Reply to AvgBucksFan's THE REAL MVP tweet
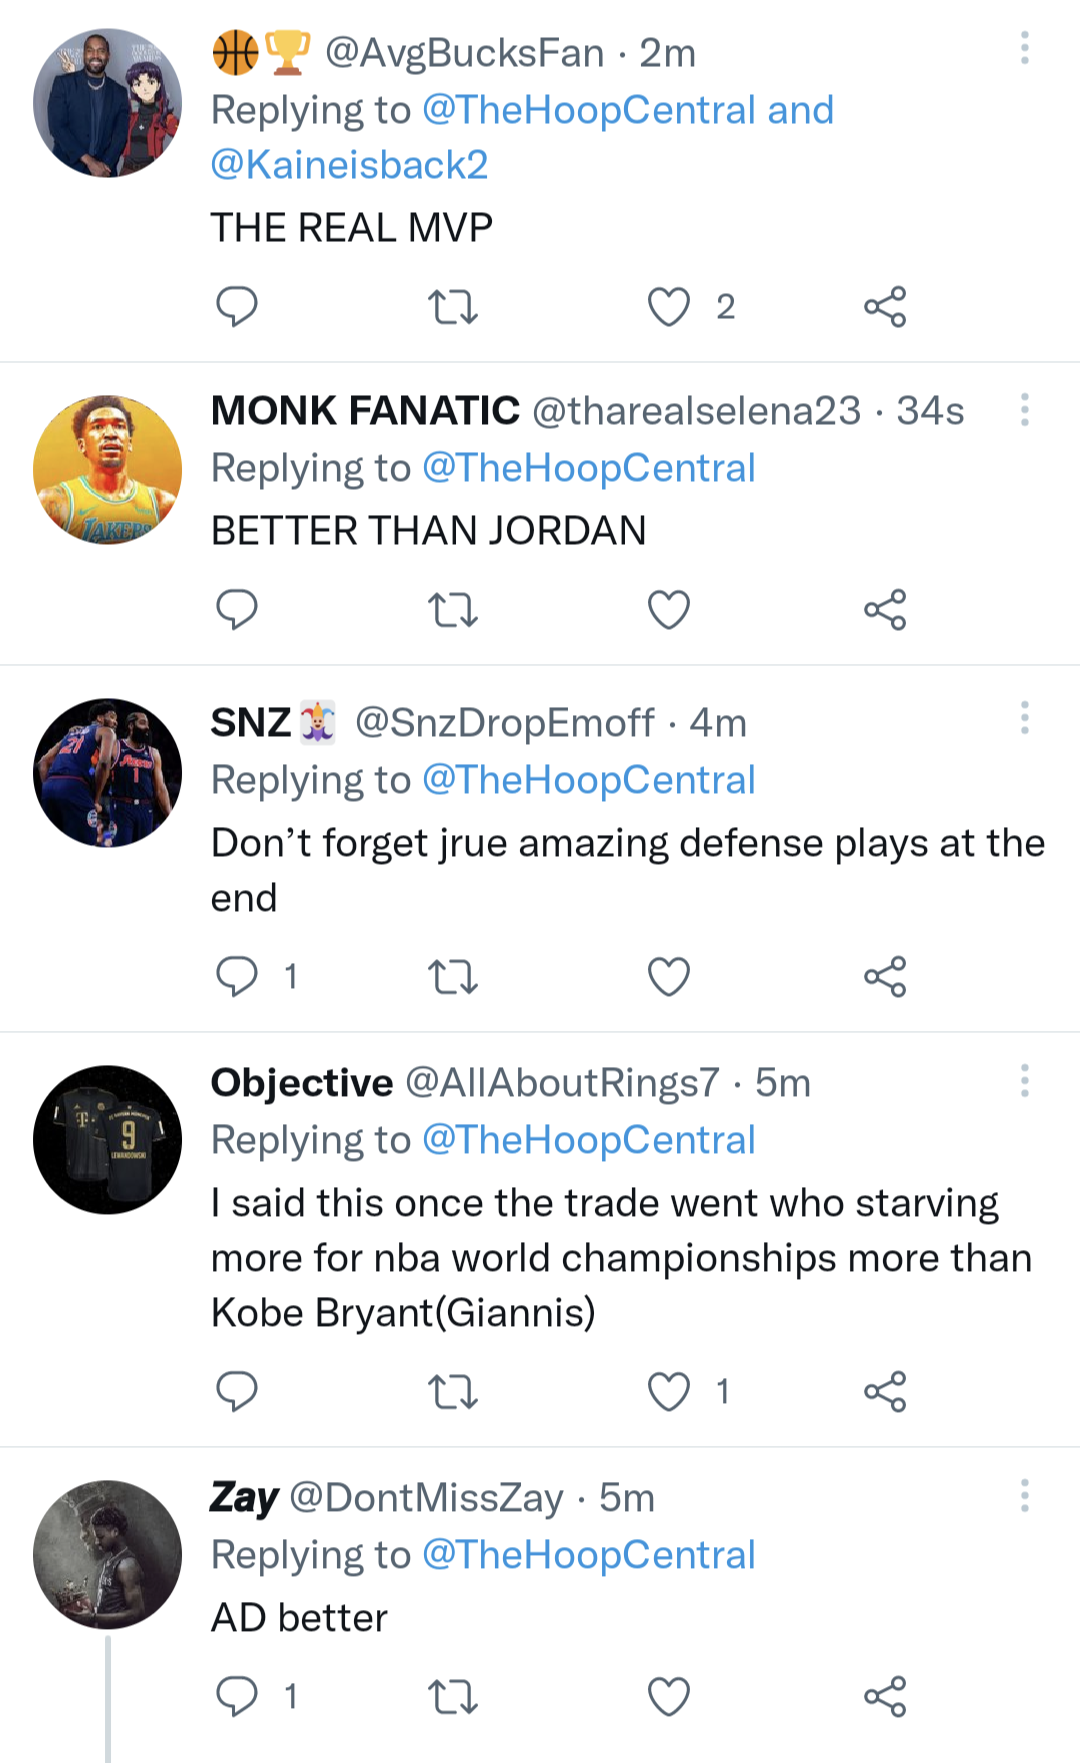The image size is (1080, 1763). 237,306
